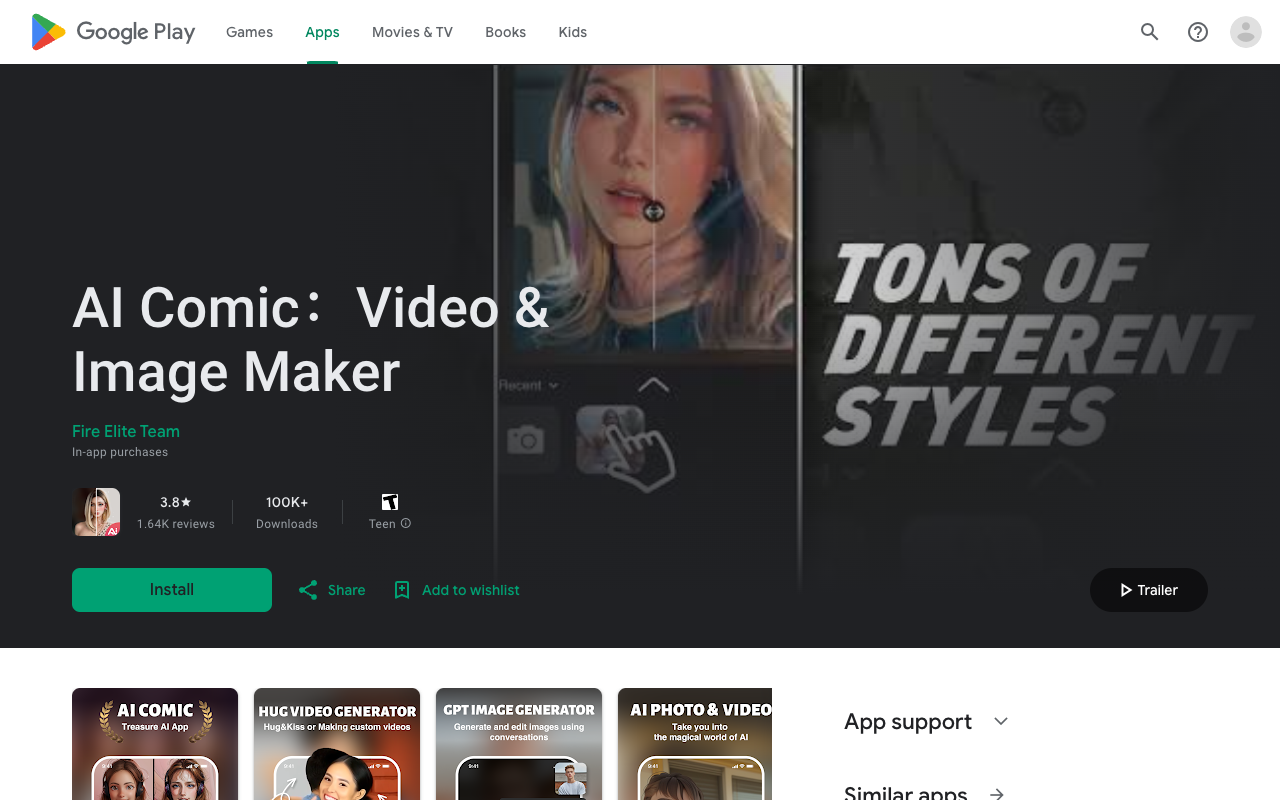1280x800 pixels.
Task: Play the Trailer video
Action: tap(1148, 590)
